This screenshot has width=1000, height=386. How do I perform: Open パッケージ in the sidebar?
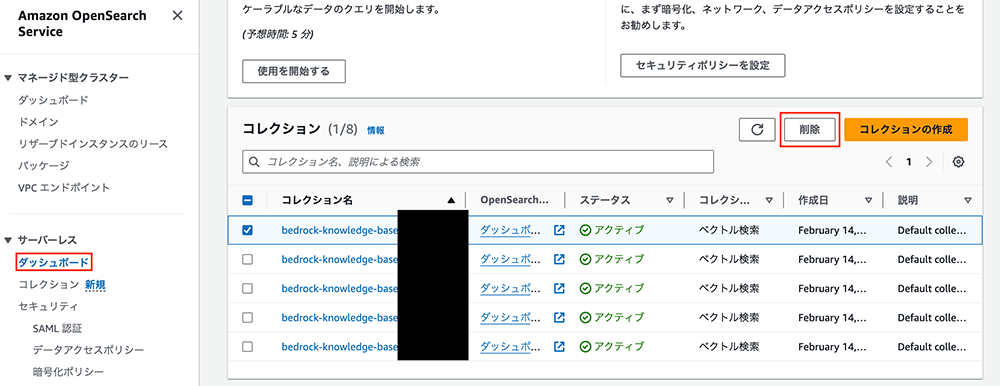tap(43, 165)
